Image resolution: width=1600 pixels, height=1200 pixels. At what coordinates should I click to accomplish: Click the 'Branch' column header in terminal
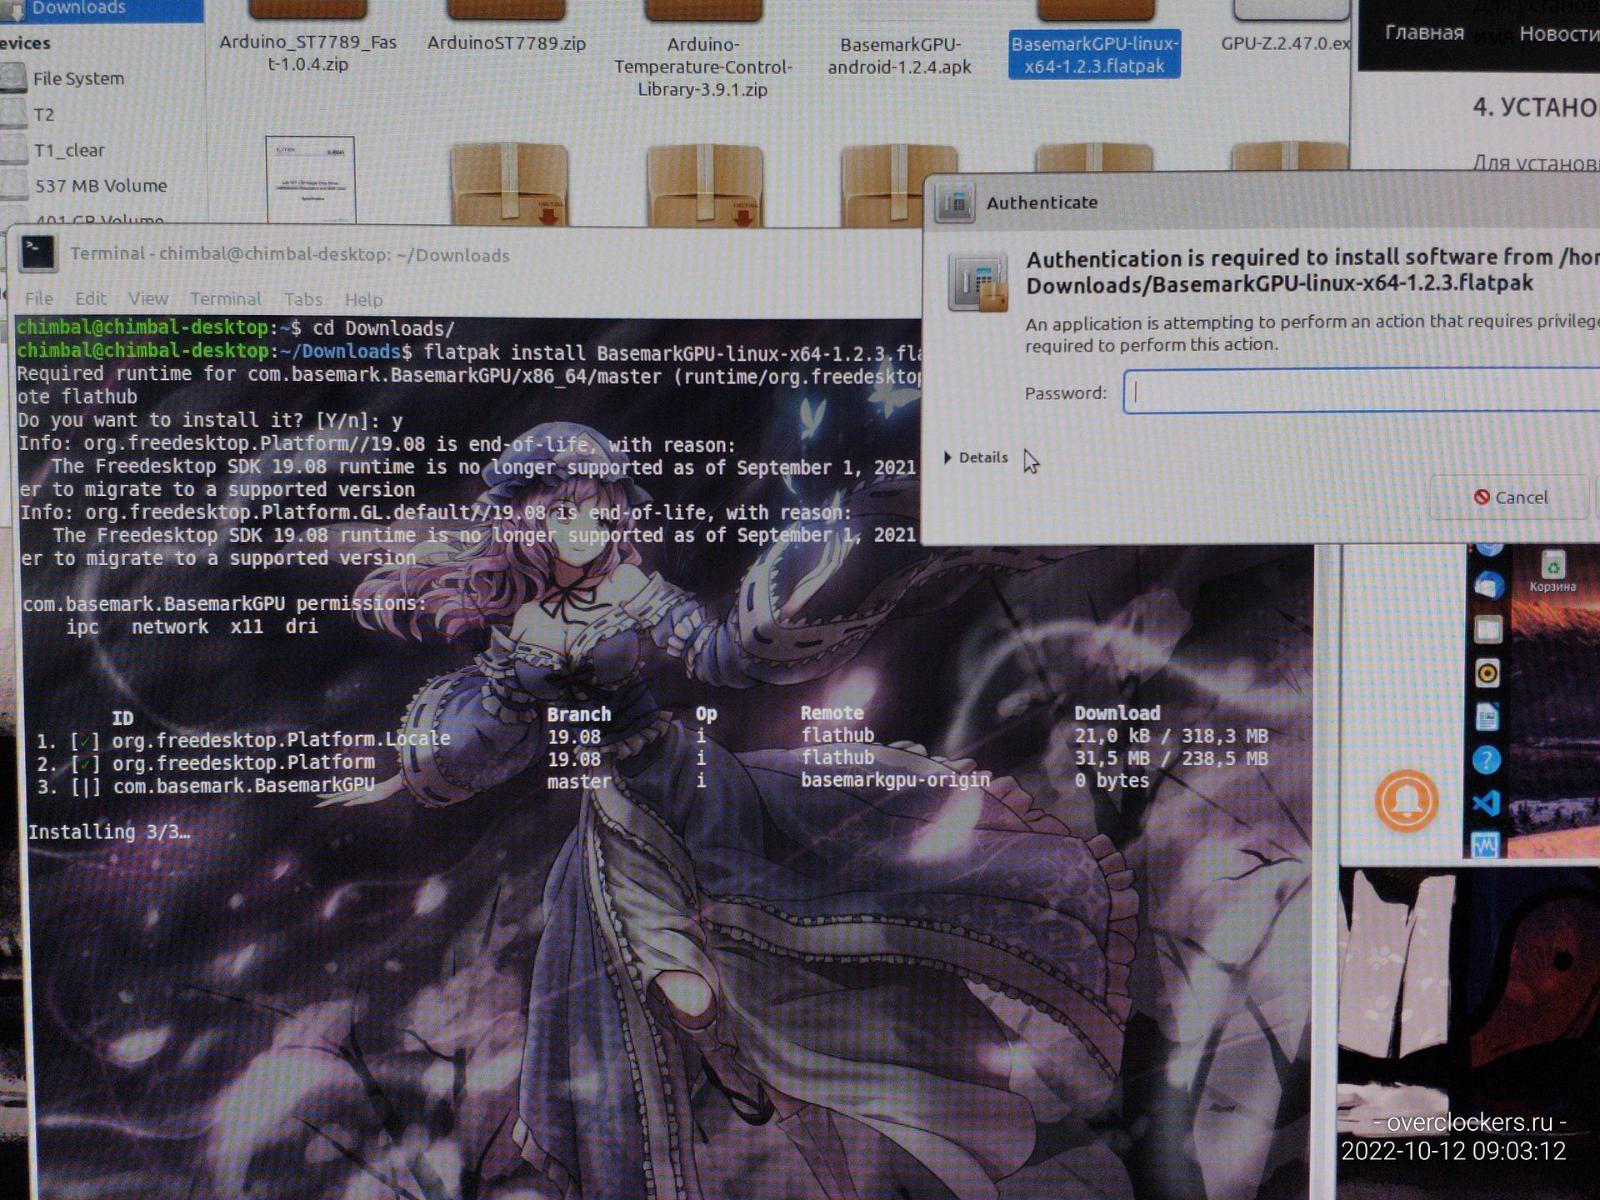click(x=579, y=714)
